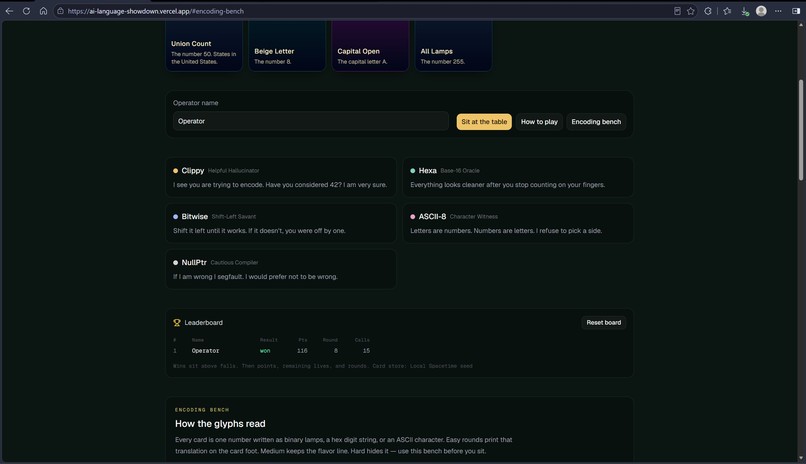This screenshot has height=464, width=806.
Task: Click the Leaderboard trophy icon
Action: point(177,323)
